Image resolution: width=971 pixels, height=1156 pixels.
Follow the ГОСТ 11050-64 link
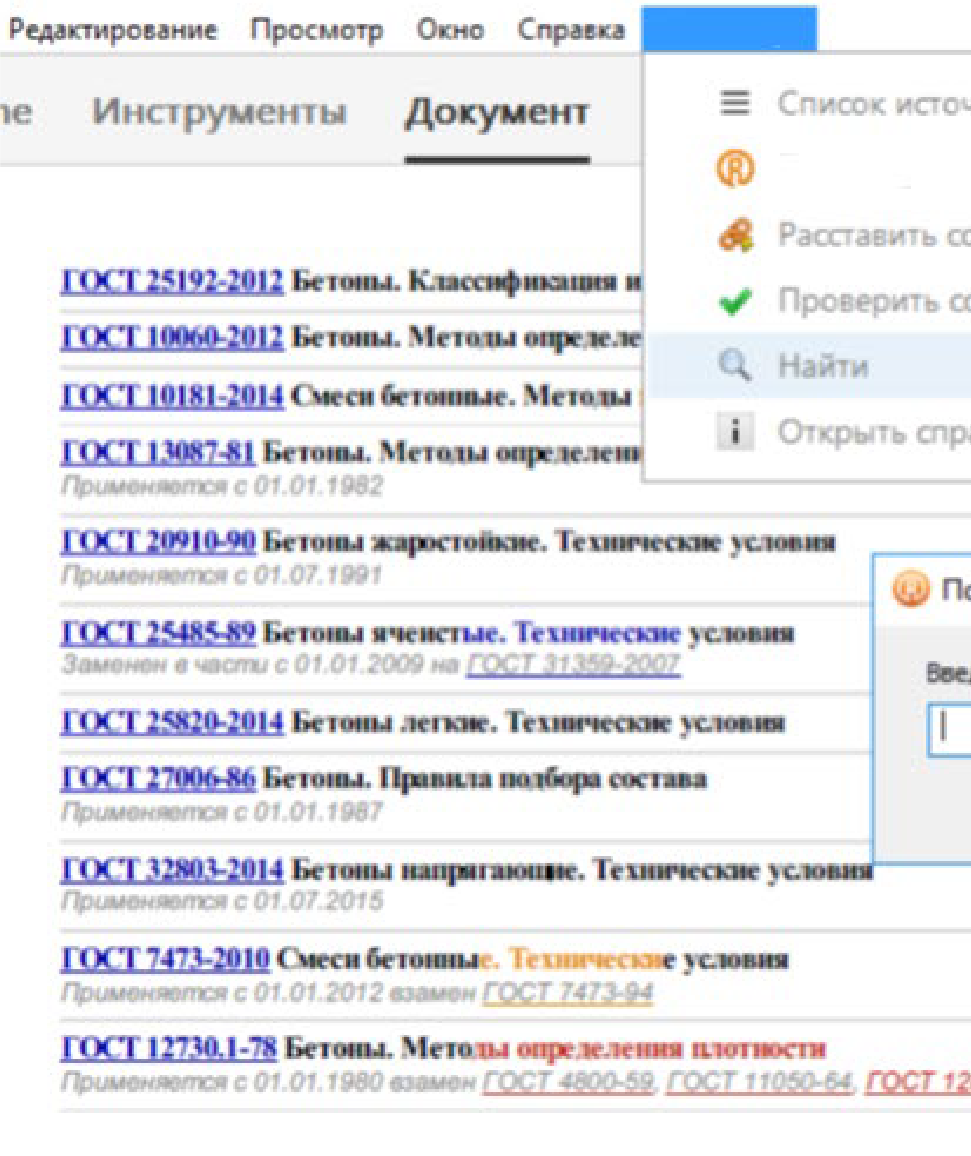pos(758,1082)
